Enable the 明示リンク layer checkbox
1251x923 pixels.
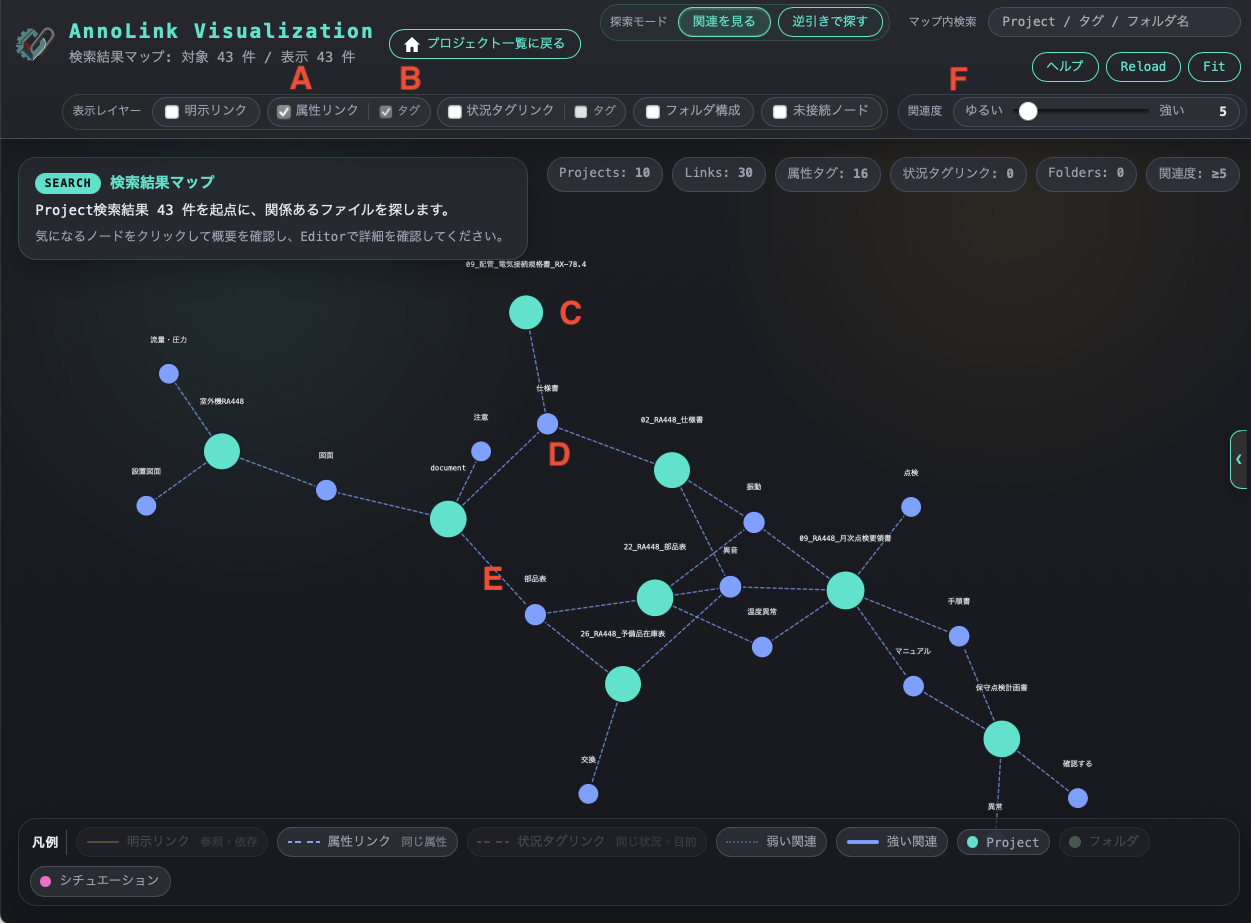pyautogui.click(x=172, y=111)
